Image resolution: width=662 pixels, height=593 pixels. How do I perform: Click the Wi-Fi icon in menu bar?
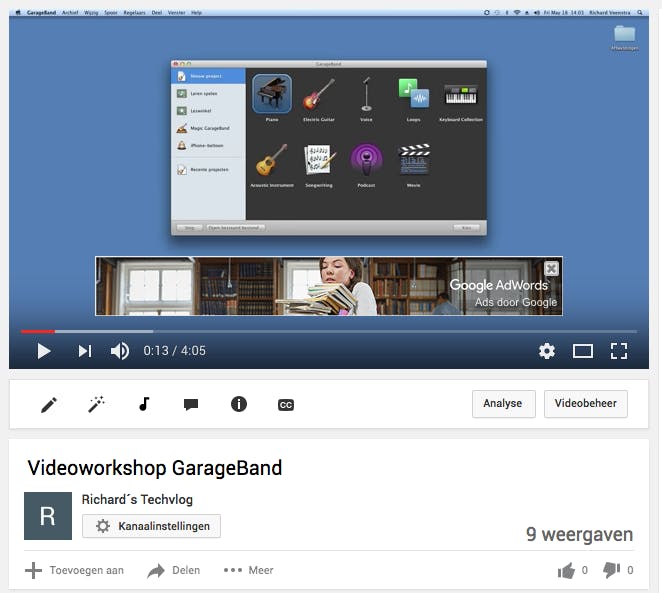[x=517, y=13]
